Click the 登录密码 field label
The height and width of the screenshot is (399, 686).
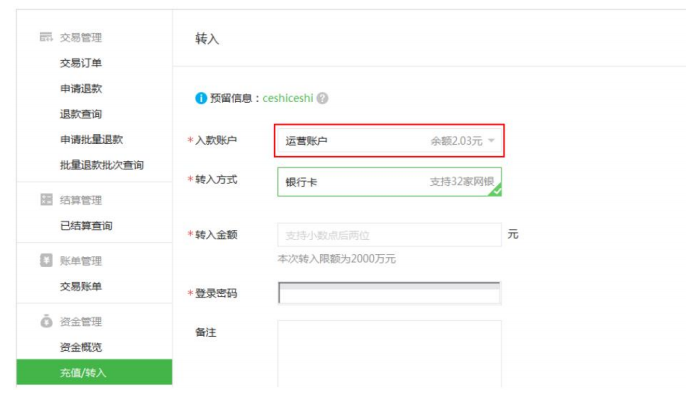(216, 293)
